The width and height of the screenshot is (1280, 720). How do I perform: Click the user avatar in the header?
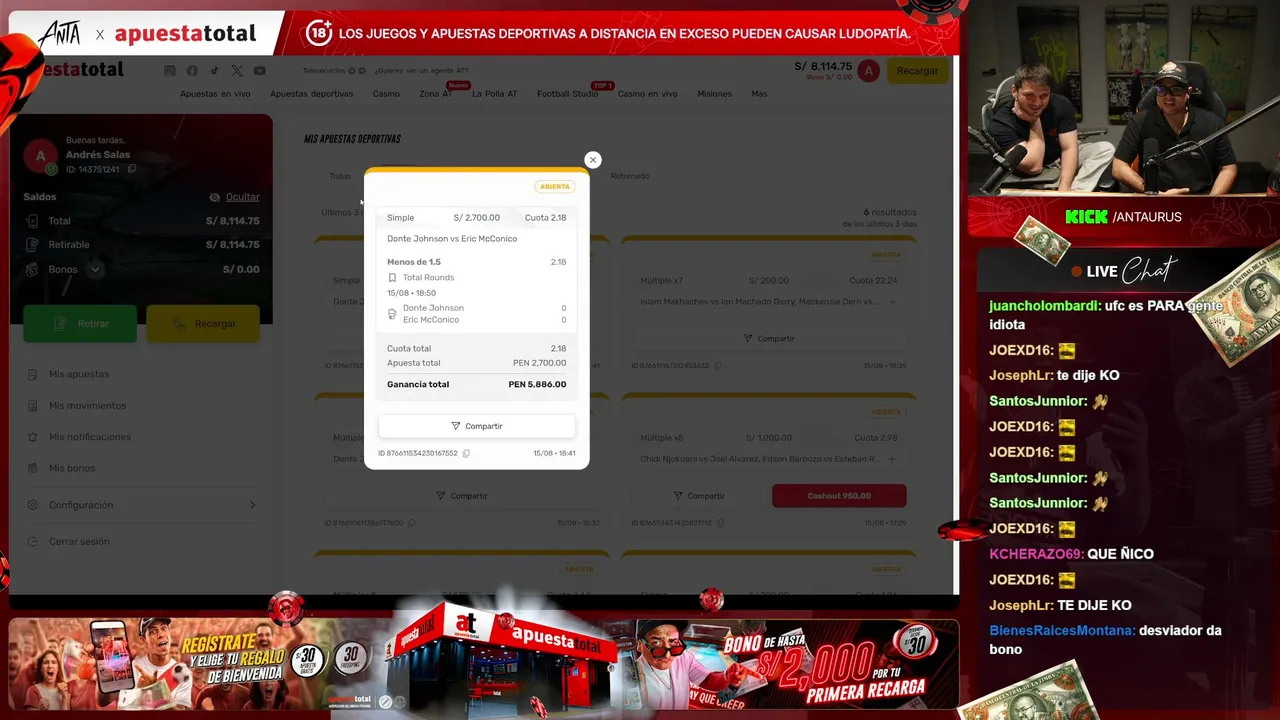tap(869, 71)
